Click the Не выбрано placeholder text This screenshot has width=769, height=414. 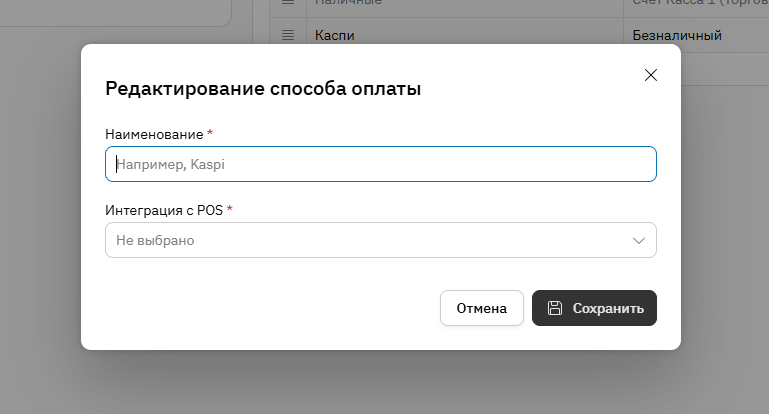tap(155, 240)
